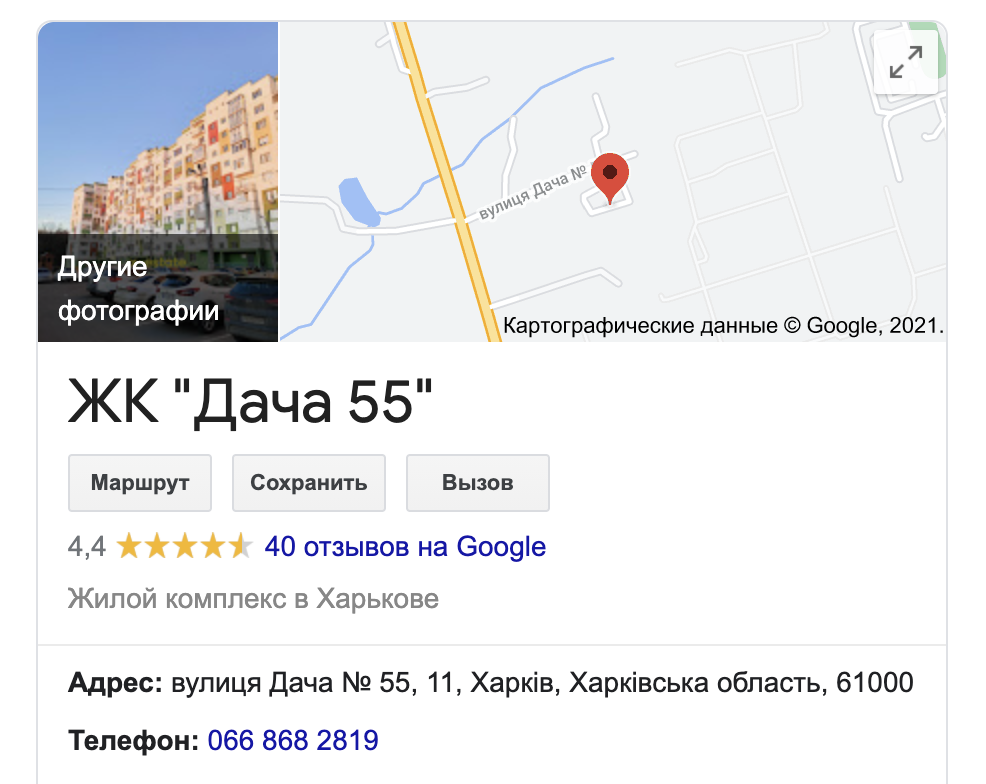The image size is (986, 784).
Task: Click the yellow highway on the map
Action: (446, 182)
